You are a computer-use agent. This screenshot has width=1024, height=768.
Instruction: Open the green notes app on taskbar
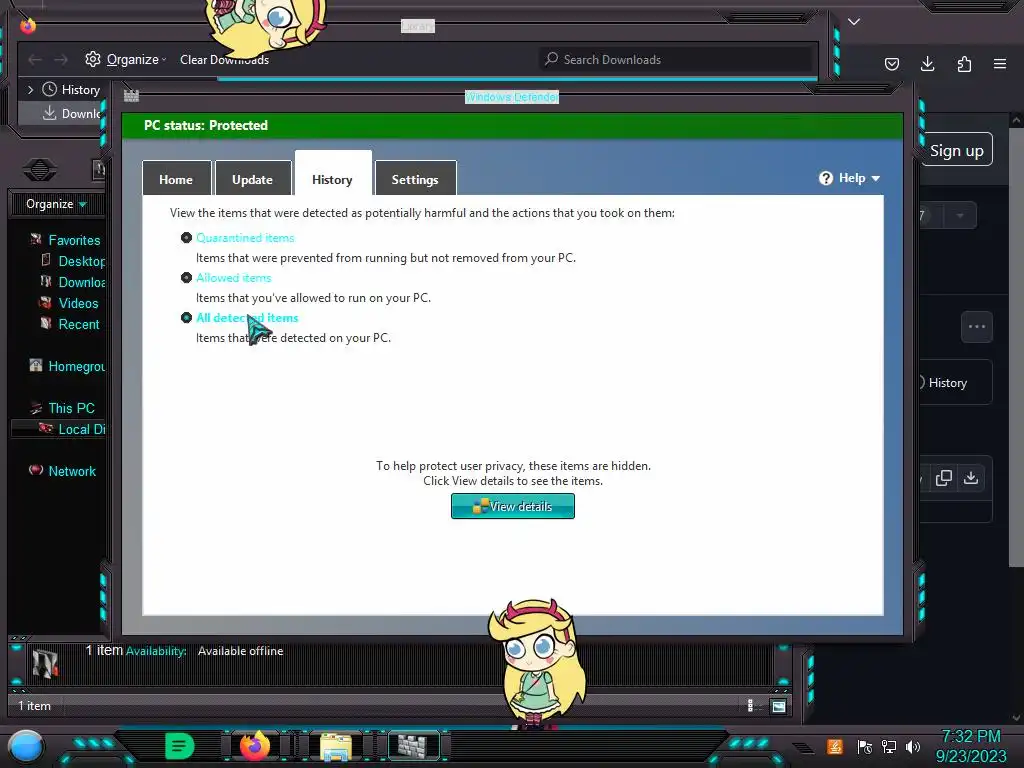click(x=180, y=746)
